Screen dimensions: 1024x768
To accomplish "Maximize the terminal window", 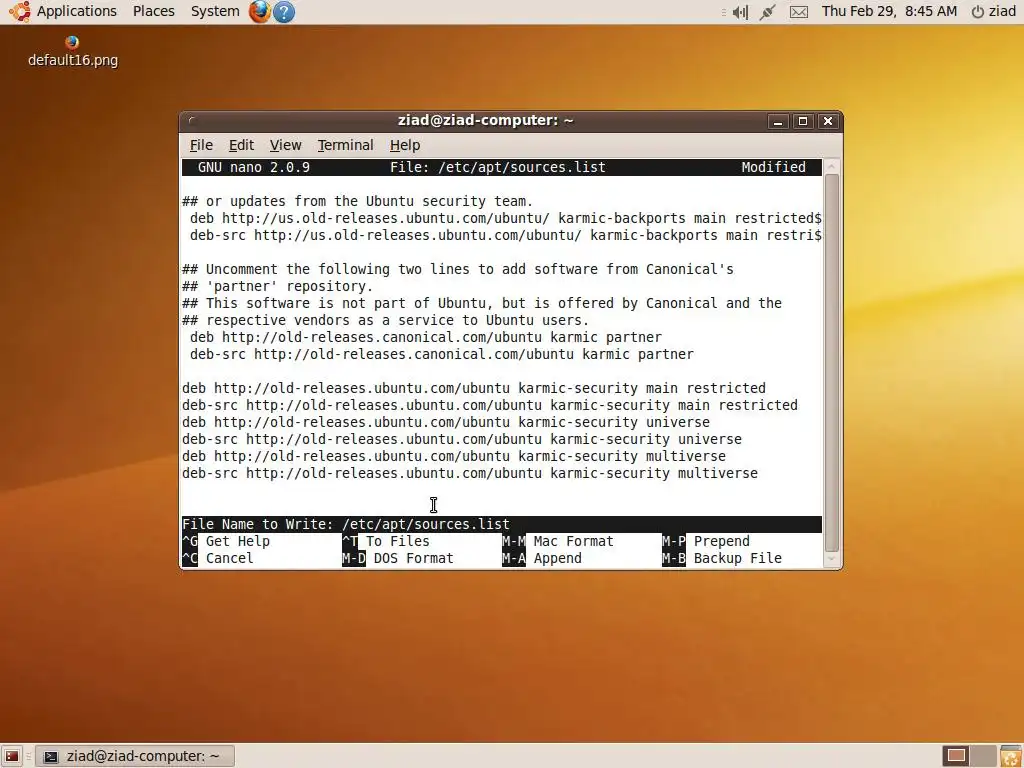I will click(803, 121).
